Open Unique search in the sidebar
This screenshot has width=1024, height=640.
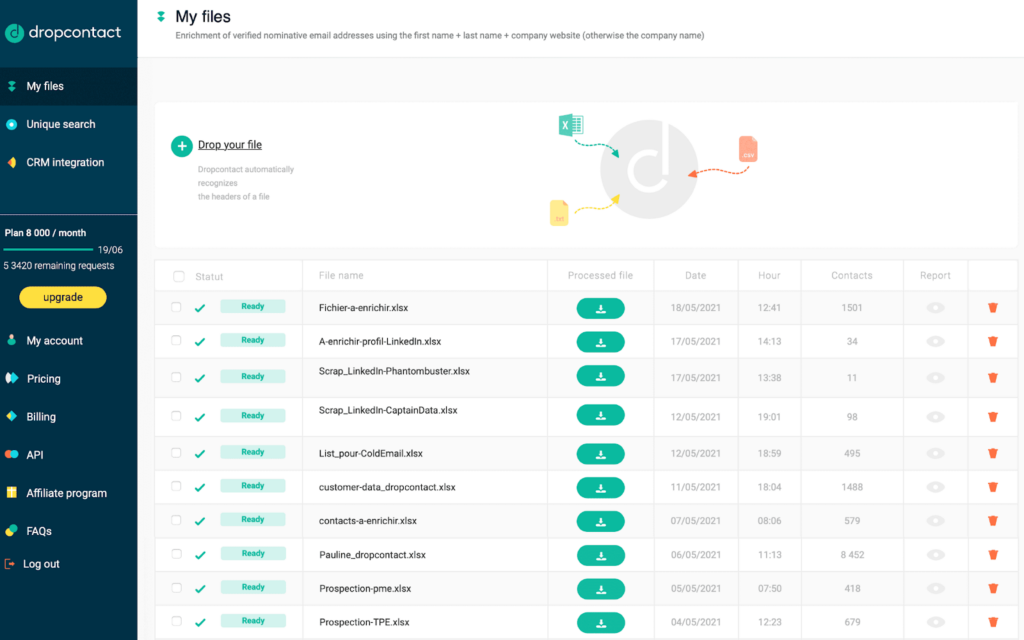60,124
